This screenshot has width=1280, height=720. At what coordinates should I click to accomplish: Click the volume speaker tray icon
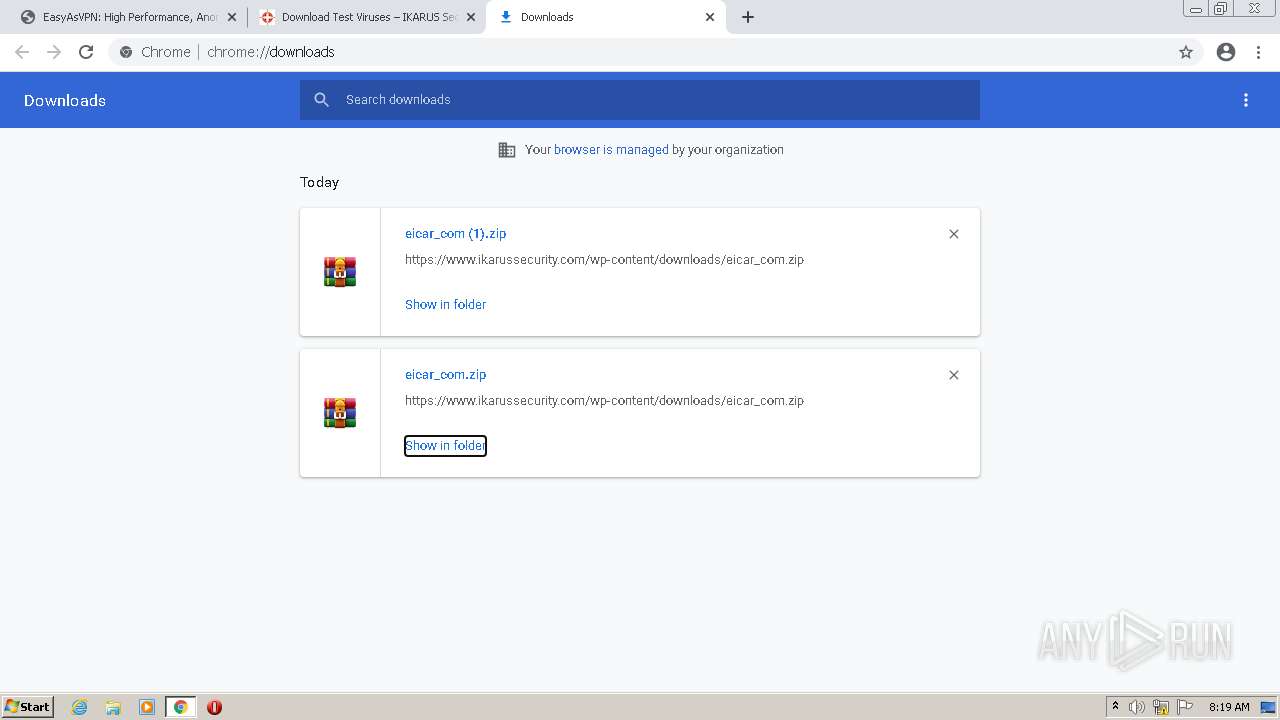[1137, 707]
